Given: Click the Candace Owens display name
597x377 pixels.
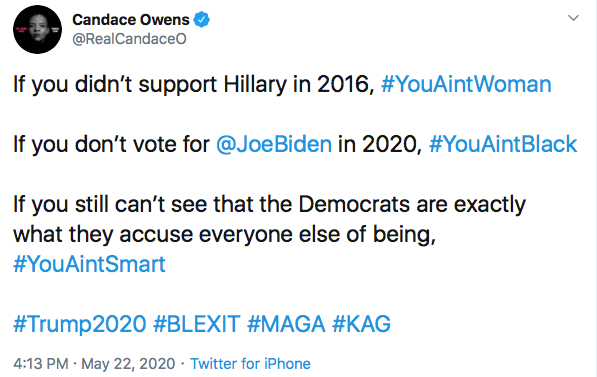Looking at the screenshot, I should click(131, 19).
